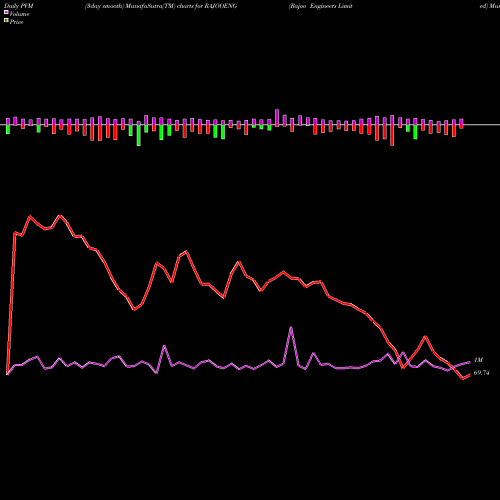
Task: Click the tallest magenta volume spike on the line chart
Action: click(x=291, y=328)
